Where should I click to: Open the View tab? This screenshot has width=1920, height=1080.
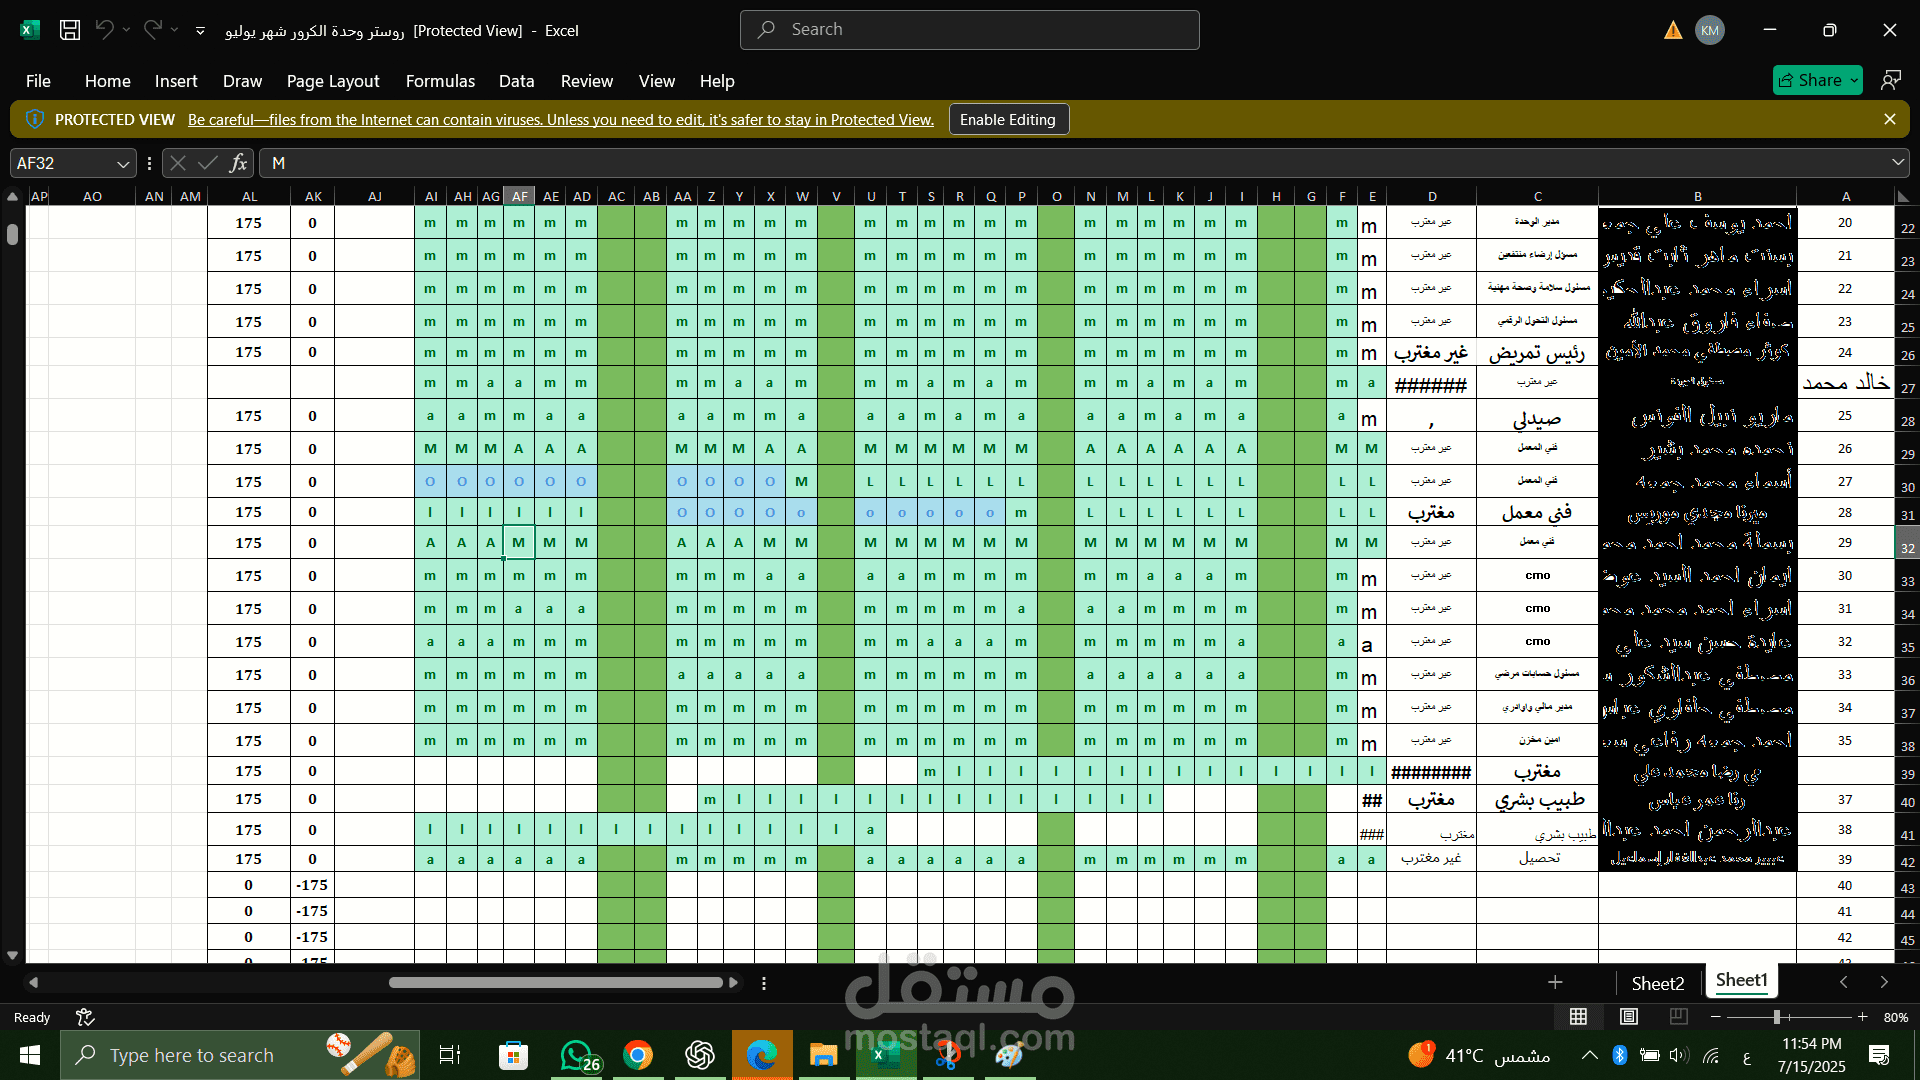click(657, 81)
